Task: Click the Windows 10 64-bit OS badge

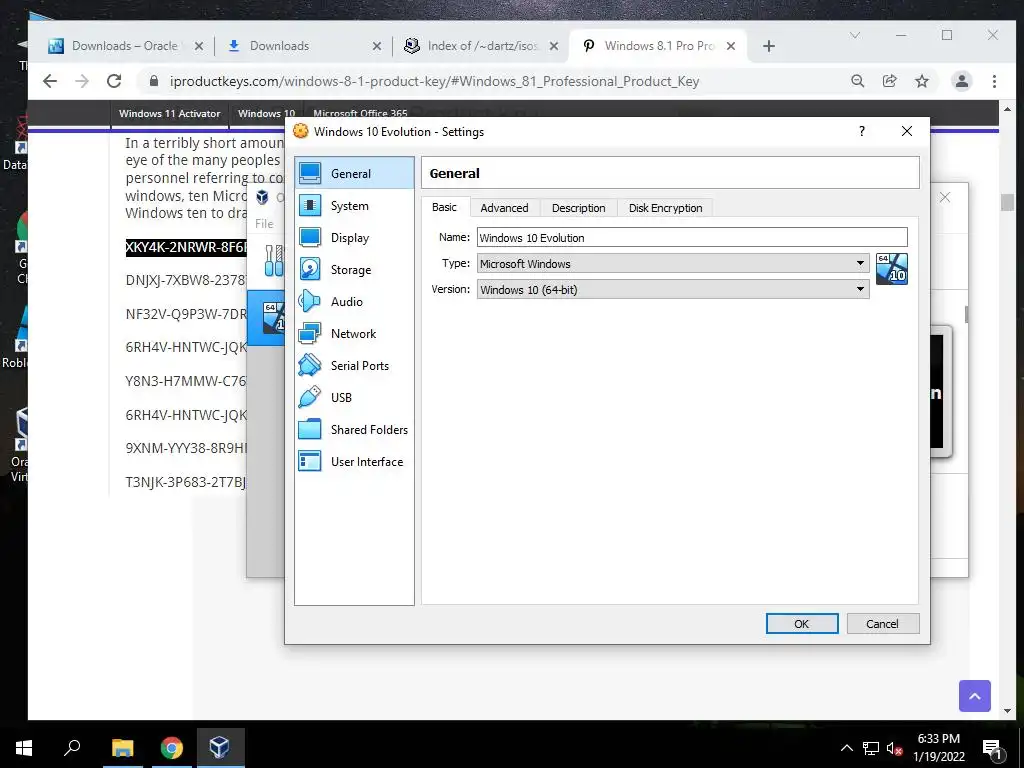Action: pyautogui.click(x=891, y=269)
